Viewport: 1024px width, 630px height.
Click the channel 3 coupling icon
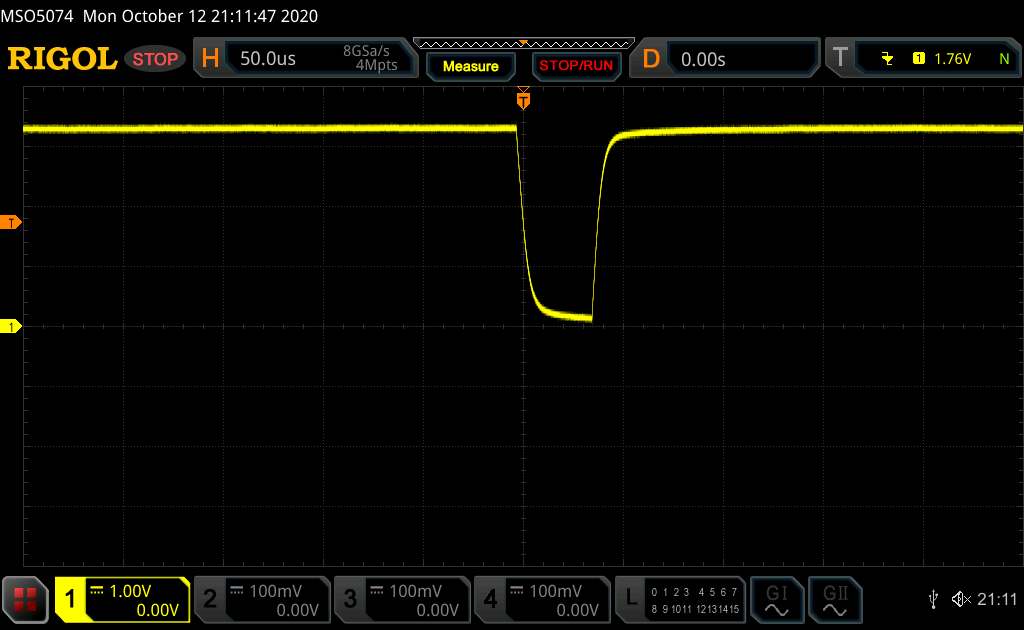[377, 591]
